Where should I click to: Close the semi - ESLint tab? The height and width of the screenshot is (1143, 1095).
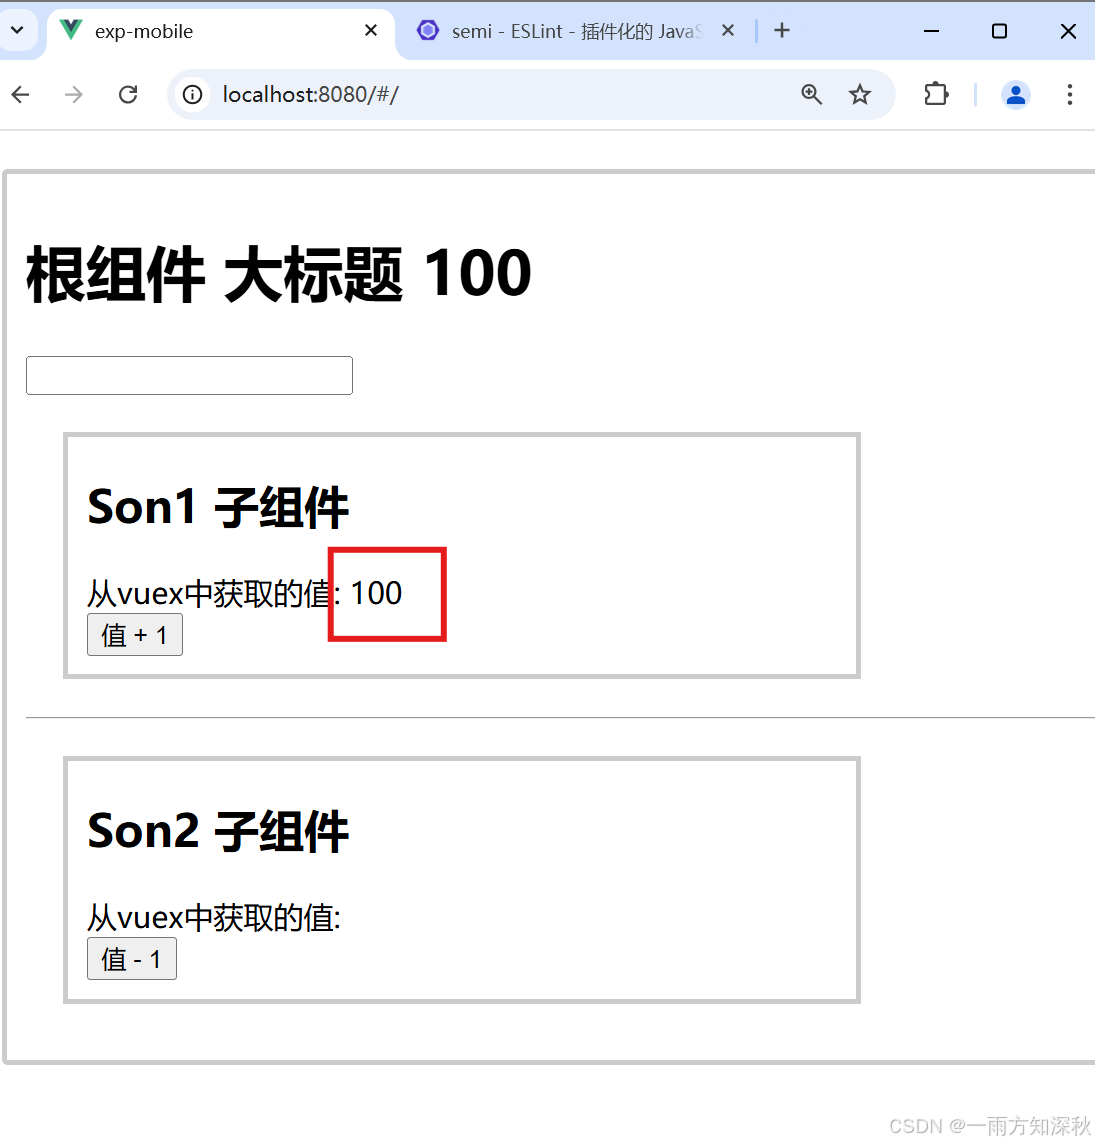pyautogui.click(x=728, y=31)
